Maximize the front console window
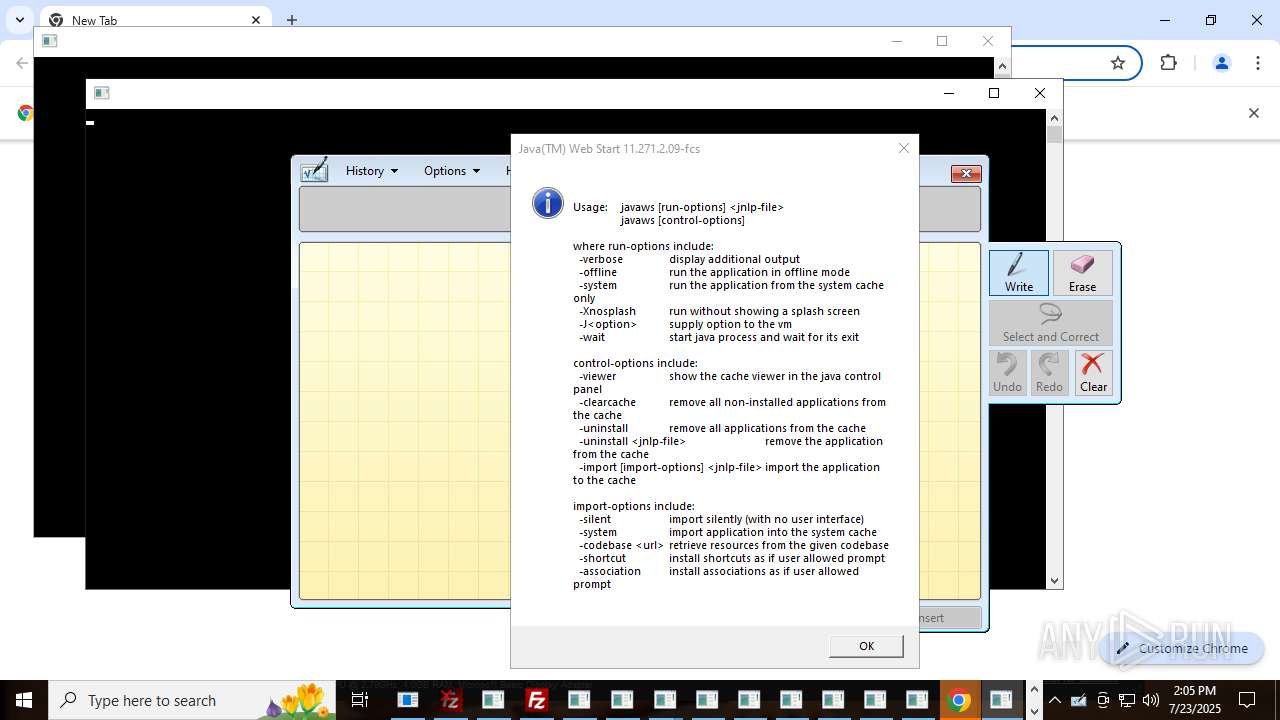 tap(993, 93)
